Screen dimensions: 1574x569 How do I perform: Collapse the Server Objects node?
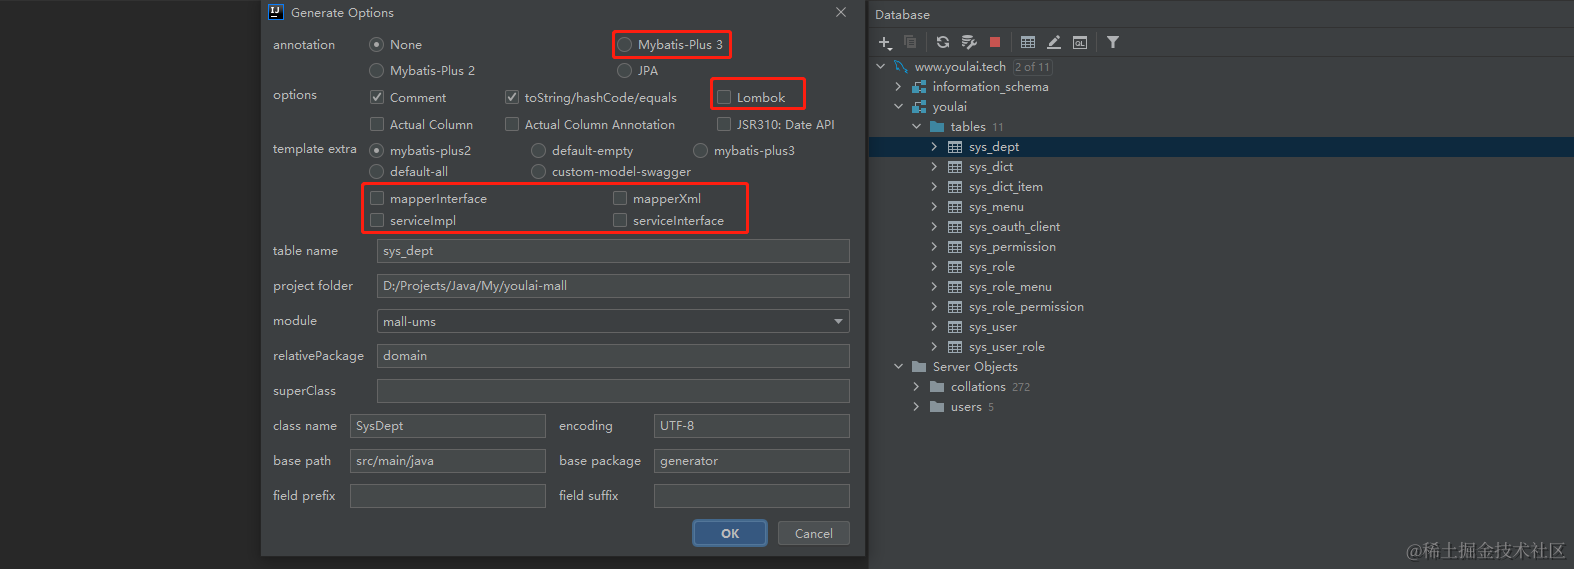899,367
